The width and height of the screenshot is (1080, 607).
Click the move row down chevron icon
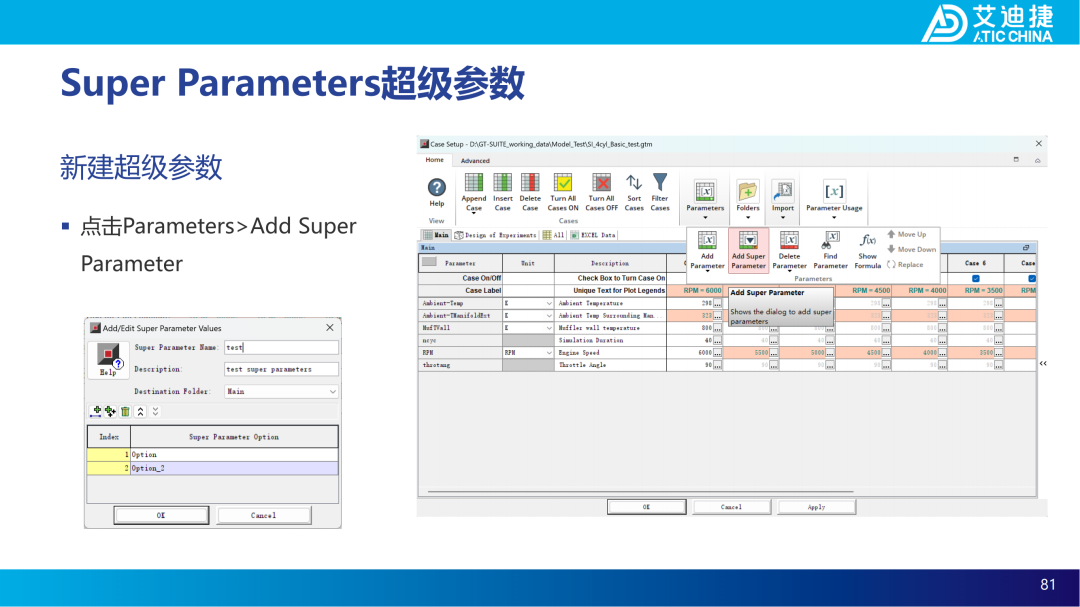[156, 411]
